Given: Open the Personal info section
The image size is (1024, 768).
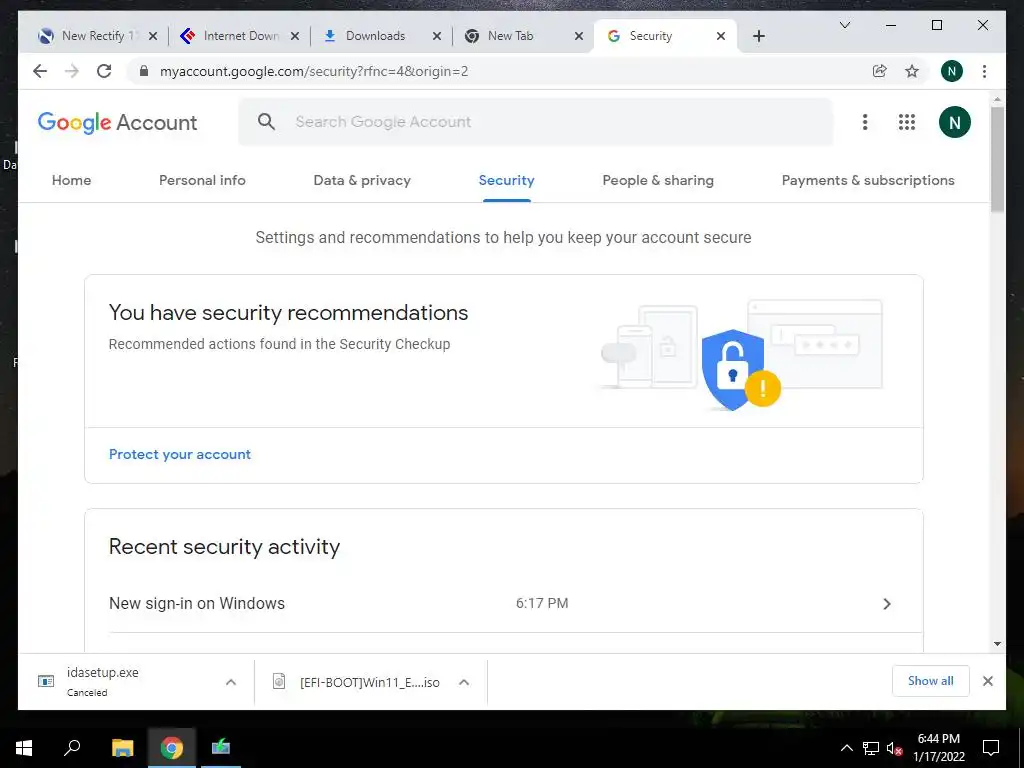Looking at the screenshot, I should click(202, 180).
